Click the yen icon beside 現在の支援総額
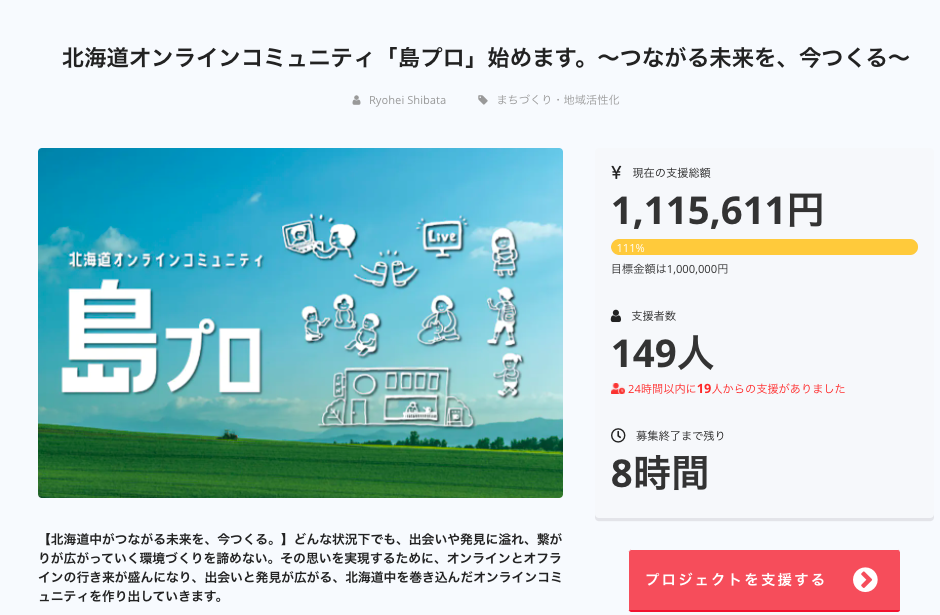The width and height of the screenshot is (940, 615). (616, 172)
